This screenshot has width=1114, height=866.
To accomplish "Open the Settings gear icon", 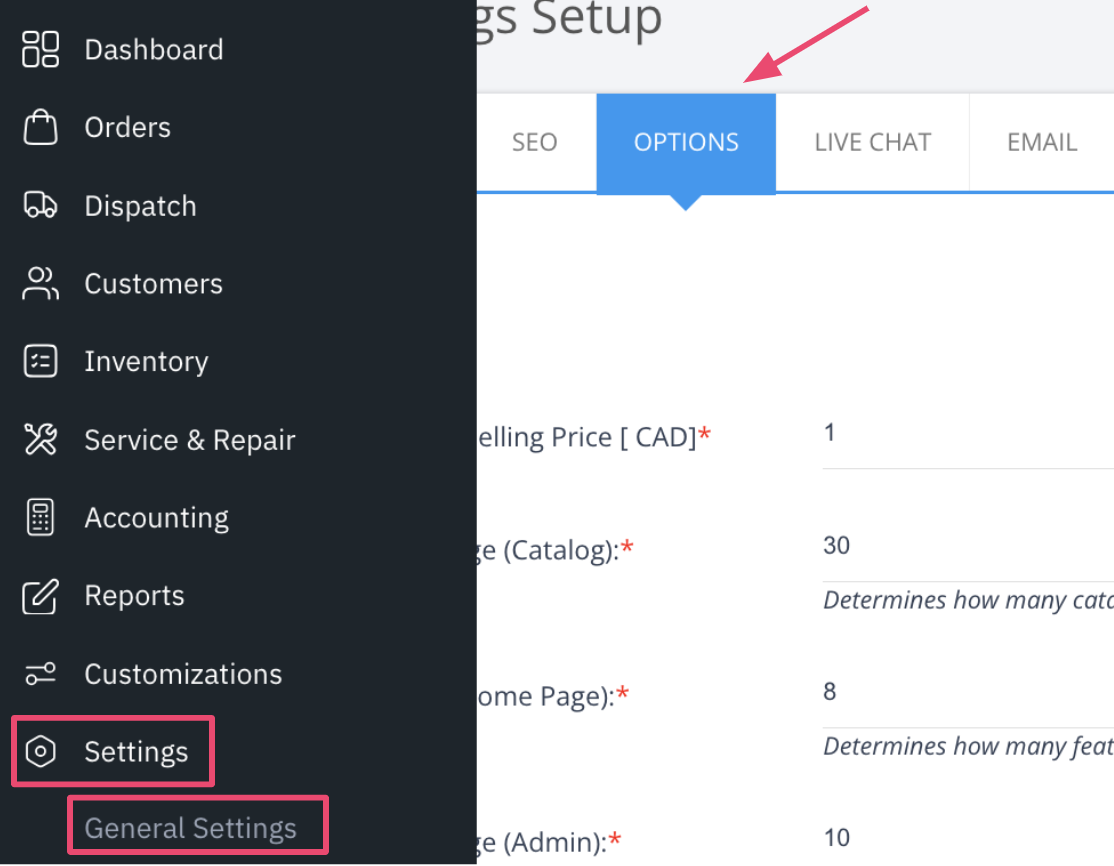I will coord(40,751).
